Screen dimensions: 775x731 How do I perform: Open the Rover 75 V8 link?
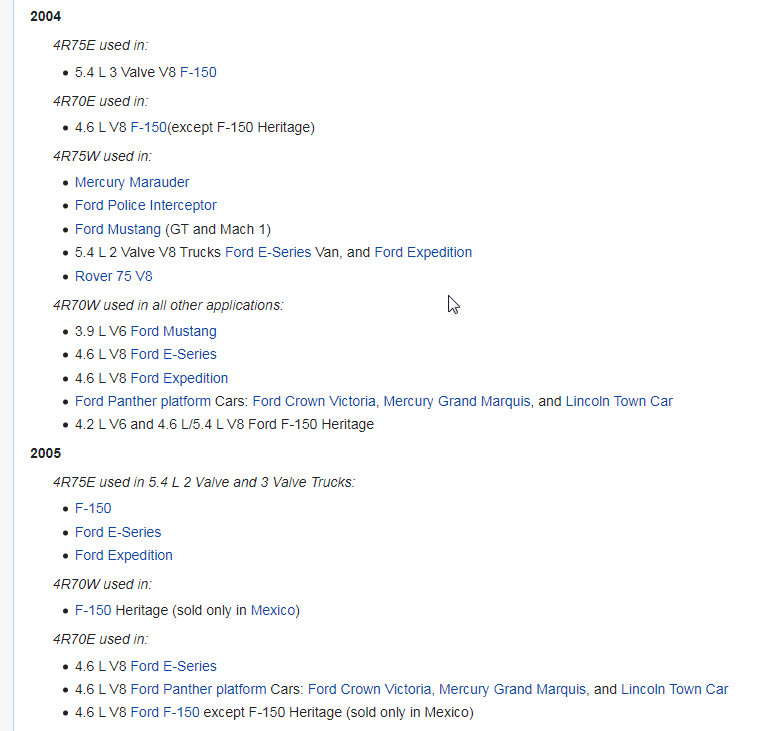(x=114, y=276)
